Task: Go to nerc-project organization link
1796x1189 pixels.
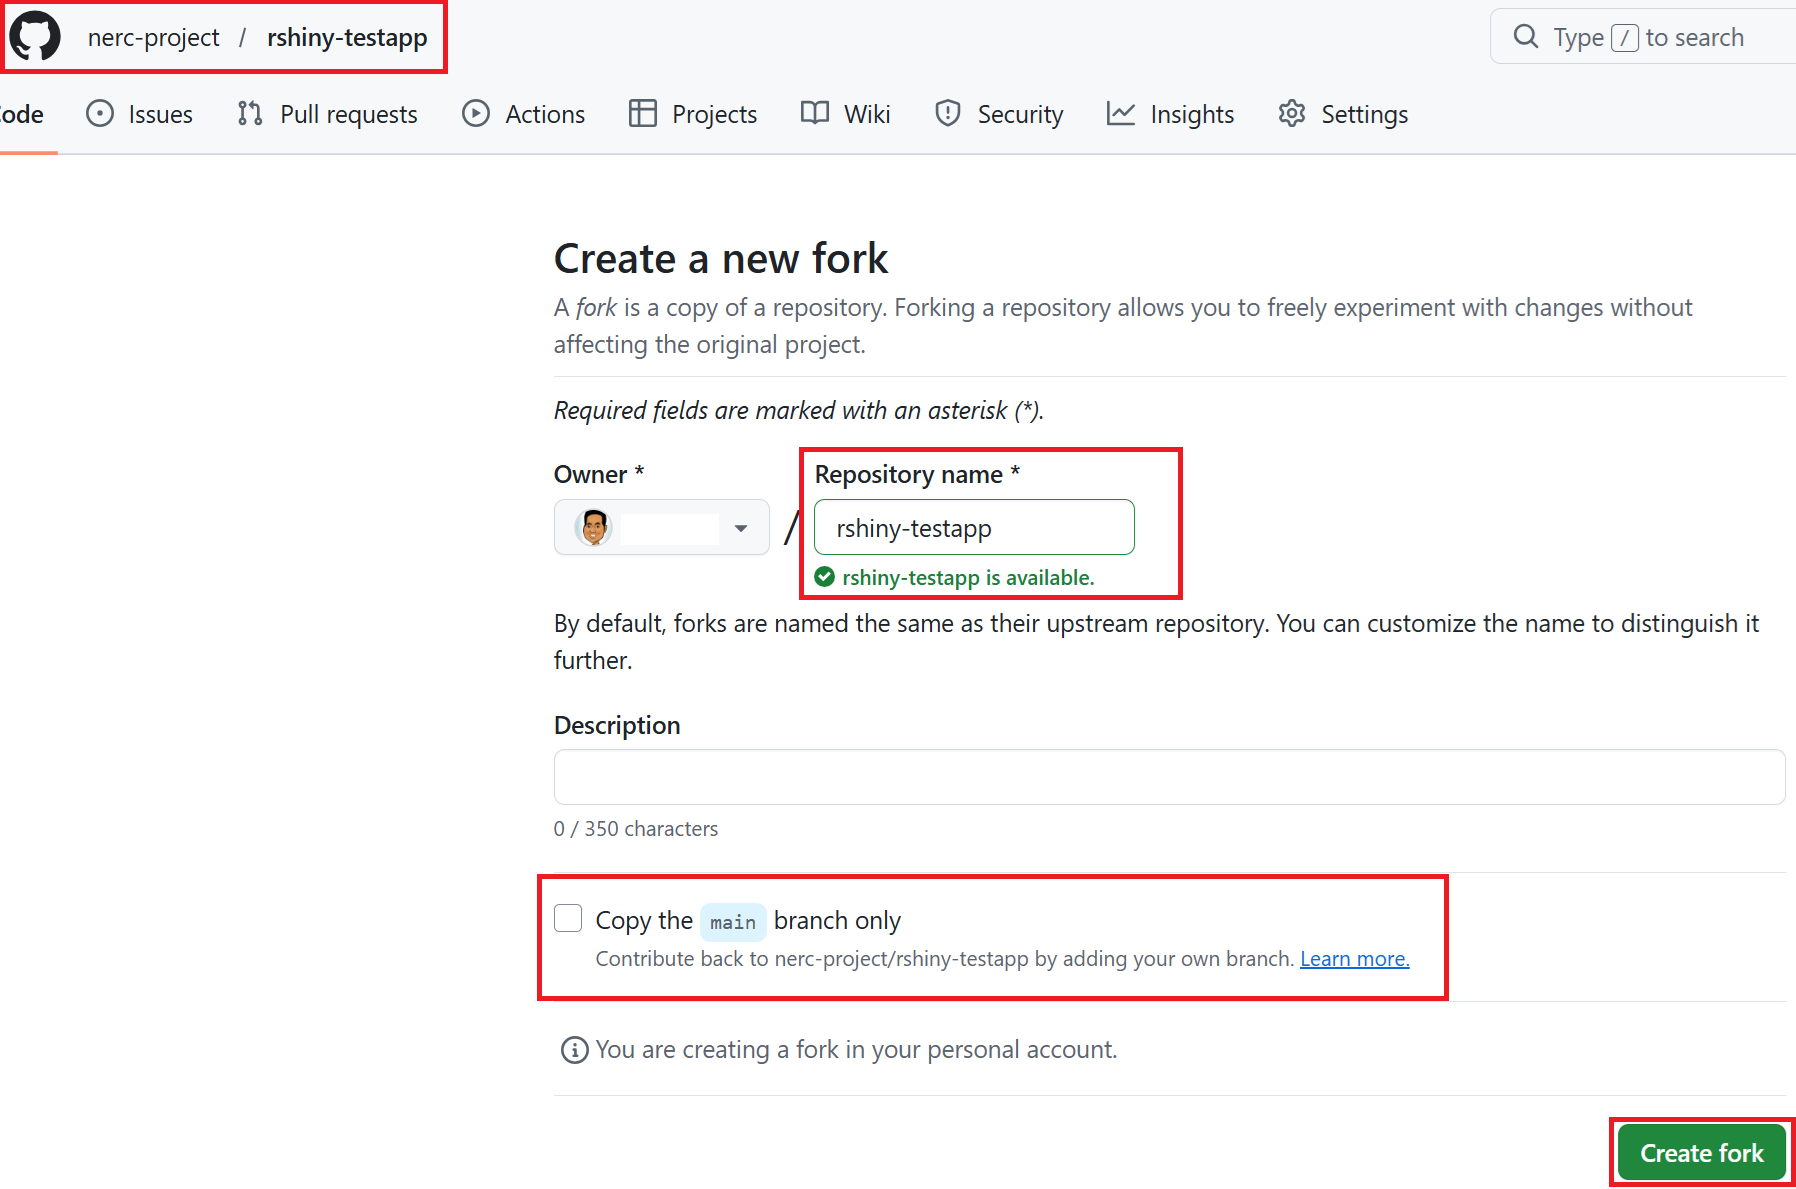Action: 153,37
